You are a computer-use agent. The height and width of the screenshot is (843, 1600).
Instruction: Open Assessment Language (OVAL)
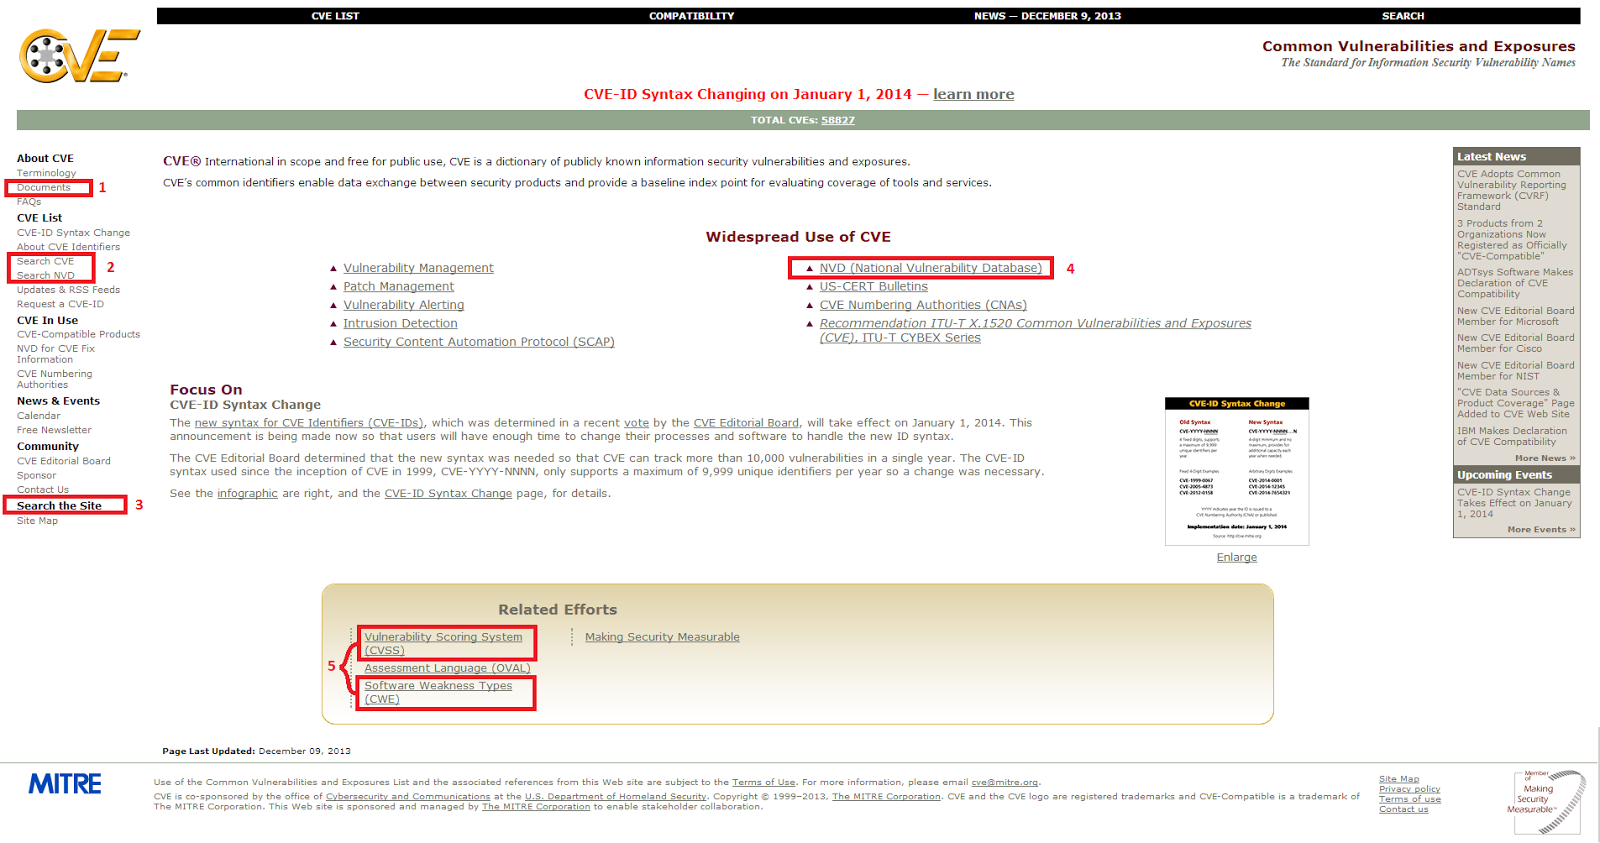447,668
